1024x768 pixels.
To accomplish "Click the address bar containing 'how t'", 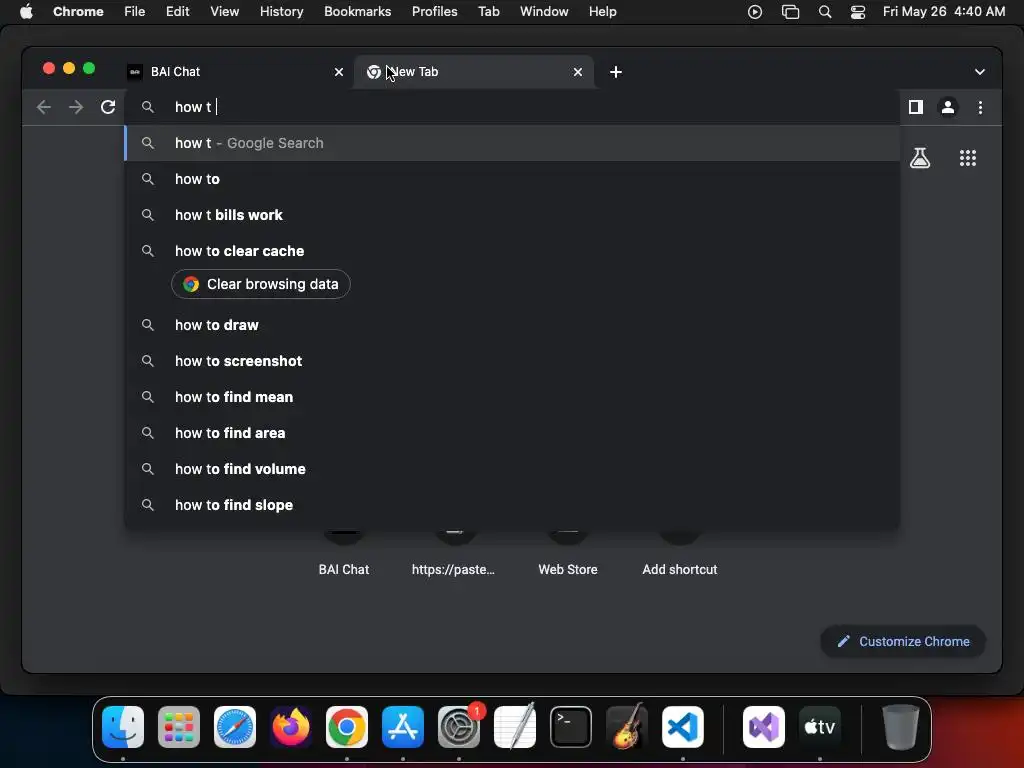I will [512, 107].
